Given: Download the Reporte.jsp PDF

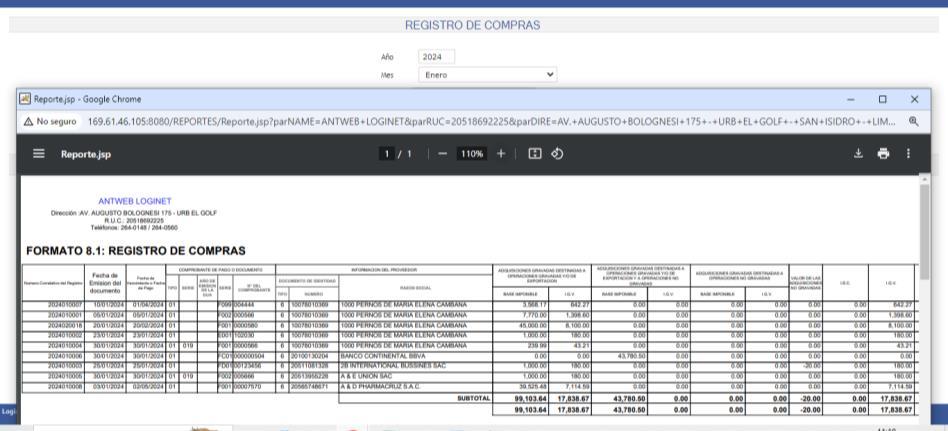Looking at the screenshot, I should (x=858, y=154).
